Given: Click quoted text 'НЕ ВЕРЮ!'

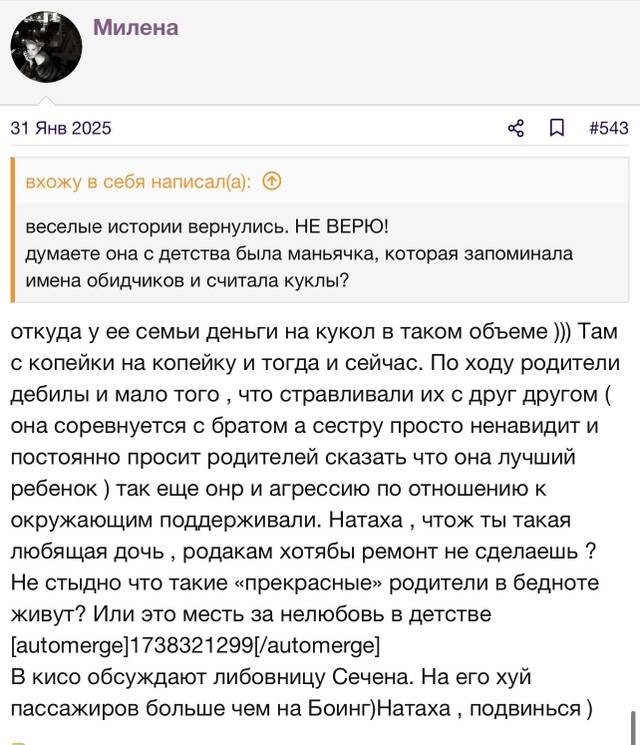Looking at the screenshot, I should pos(342,226).
